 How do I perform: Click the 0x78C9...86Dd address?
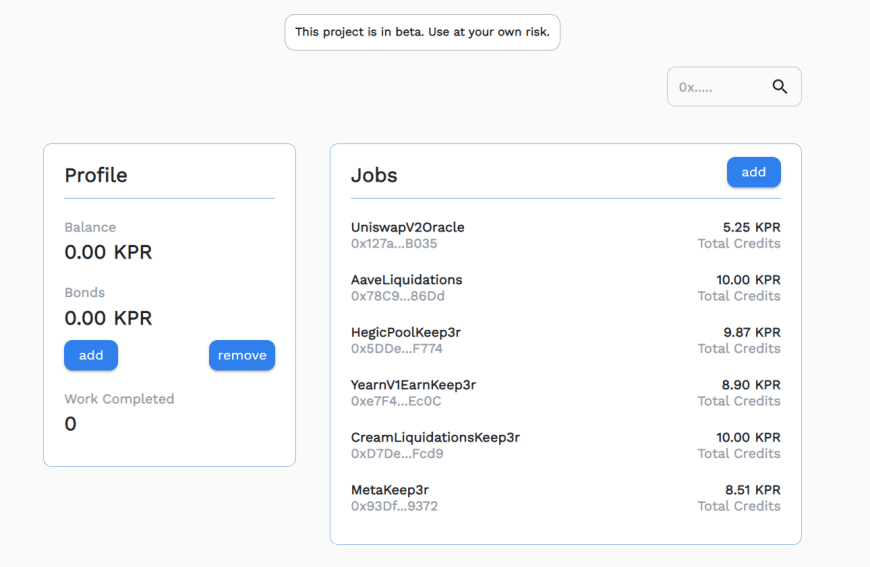point(397,296)
